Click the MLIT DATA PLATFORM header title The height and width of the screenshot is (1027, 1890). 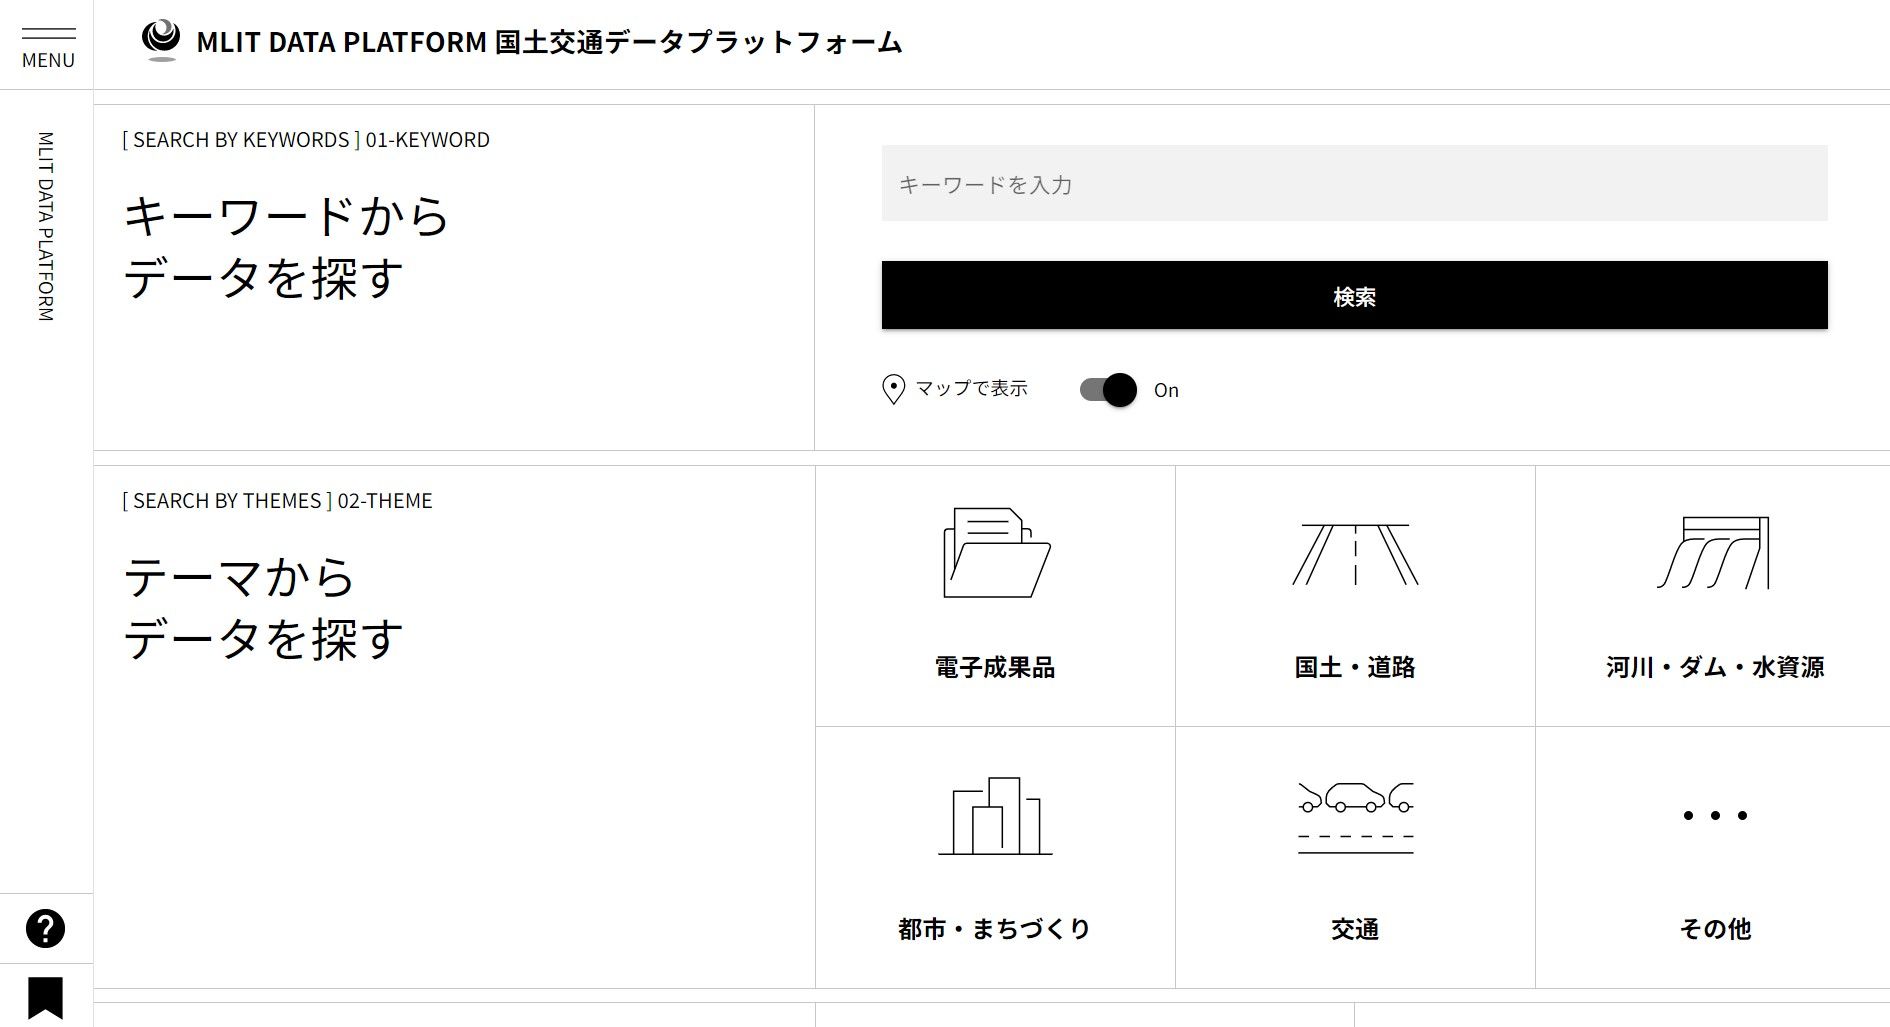[549, 42]
